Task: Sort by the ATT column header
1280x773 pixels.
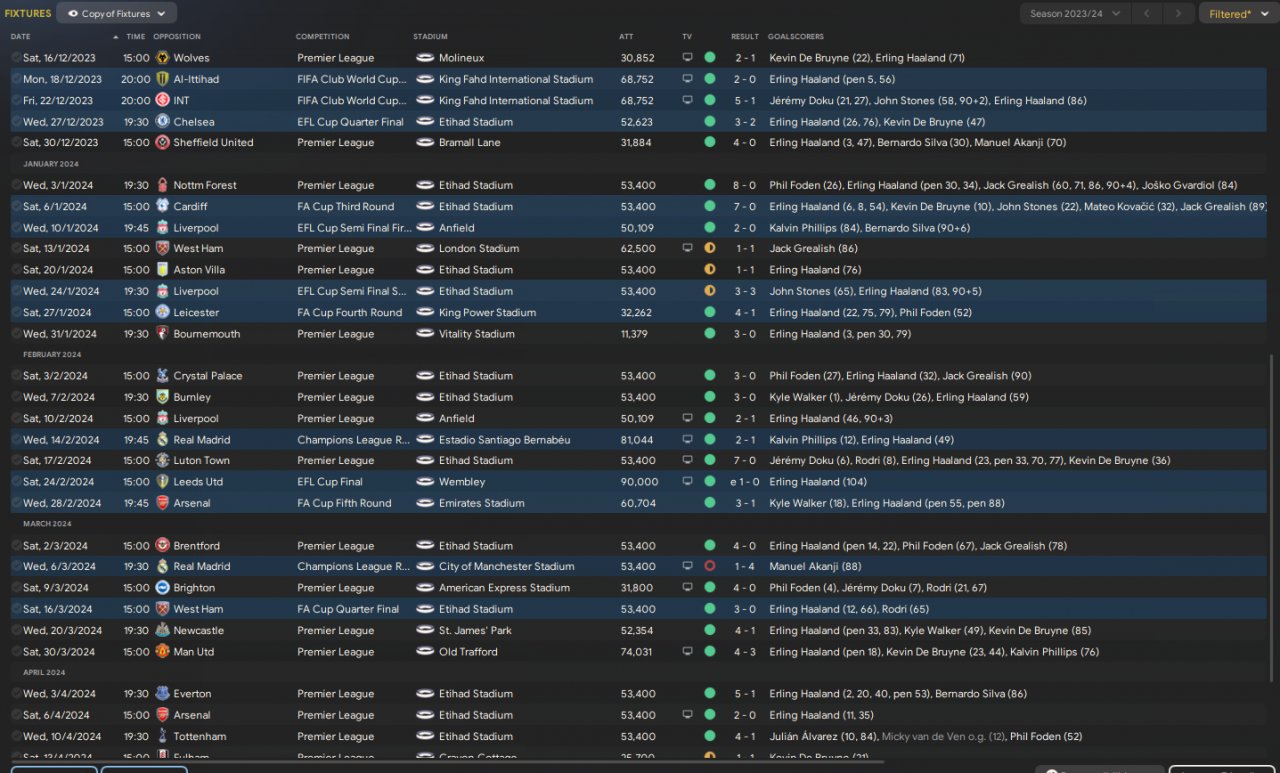Action: coord(626,37)
